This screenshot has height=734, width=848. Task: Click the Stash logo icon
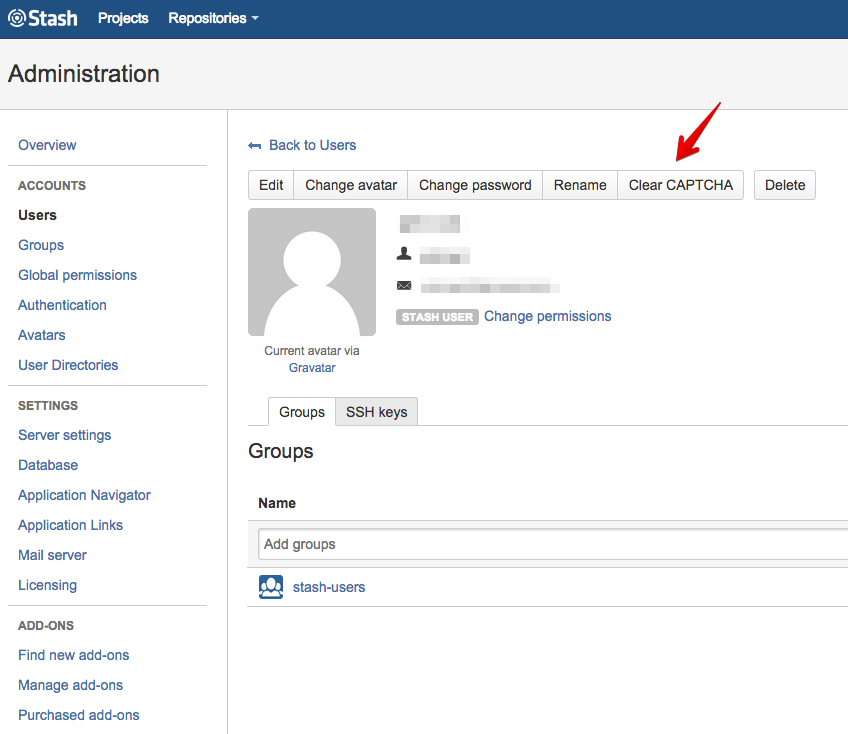tap(17, 18)
